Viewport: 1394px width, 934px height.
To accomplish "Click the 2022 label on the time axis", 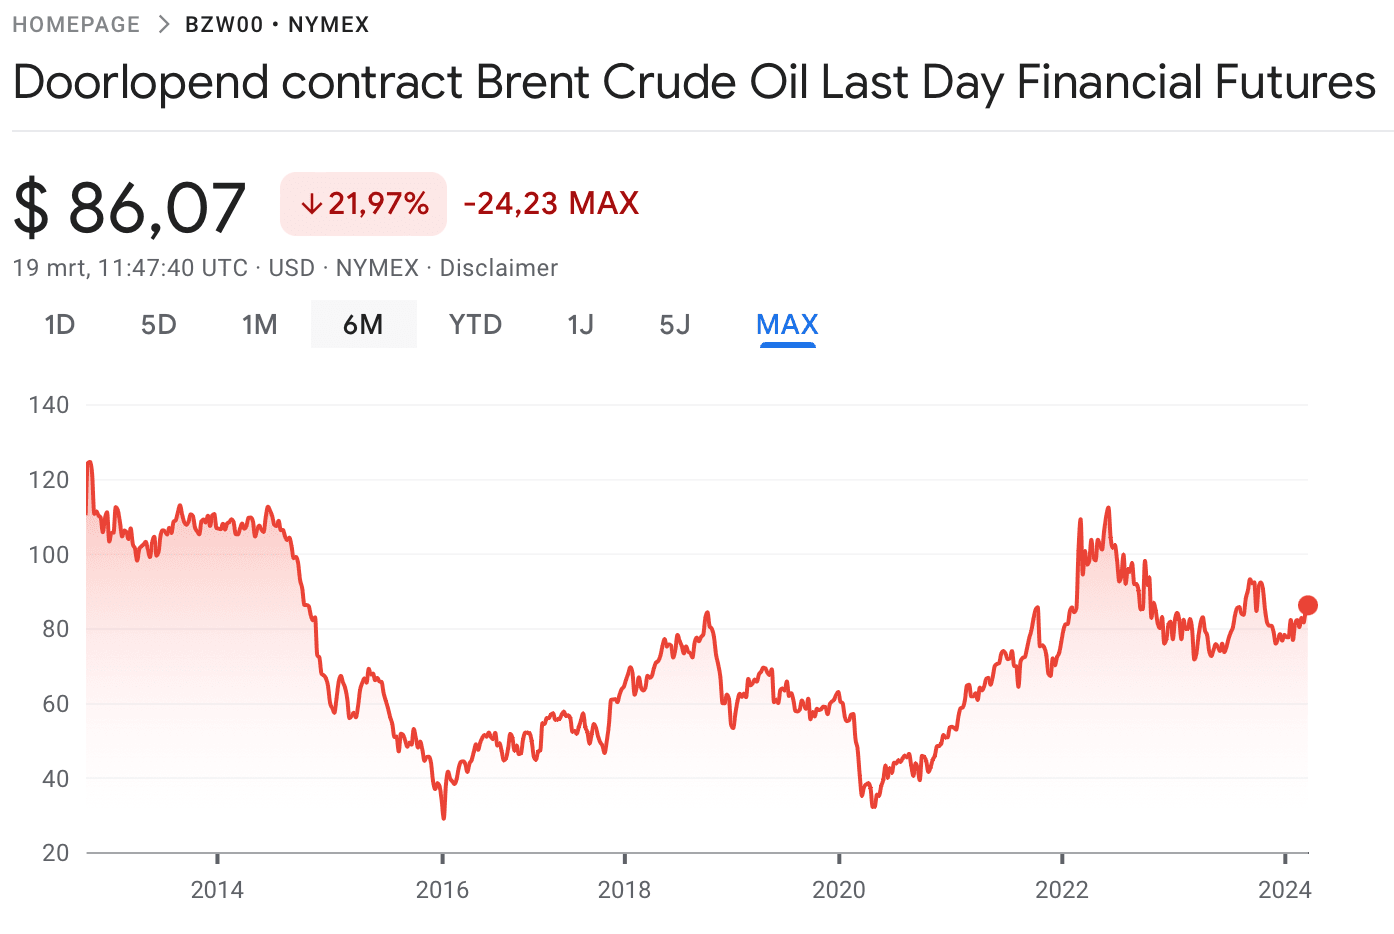I will pos(1061,889).
